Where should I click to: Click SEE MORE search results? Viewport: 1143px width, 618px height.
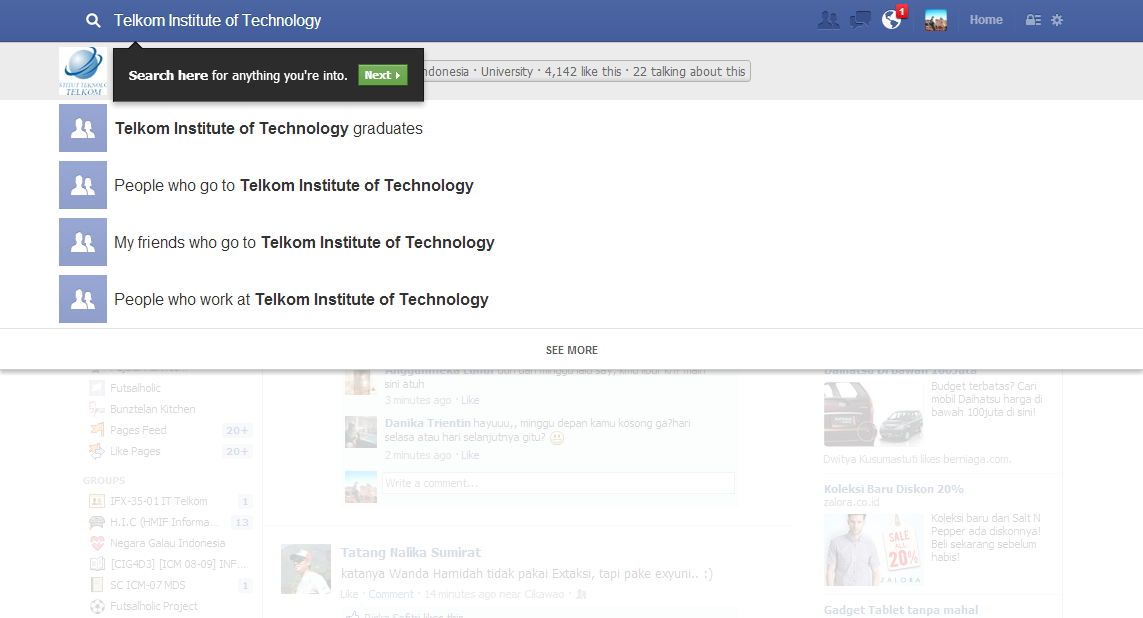click(572, 350)
